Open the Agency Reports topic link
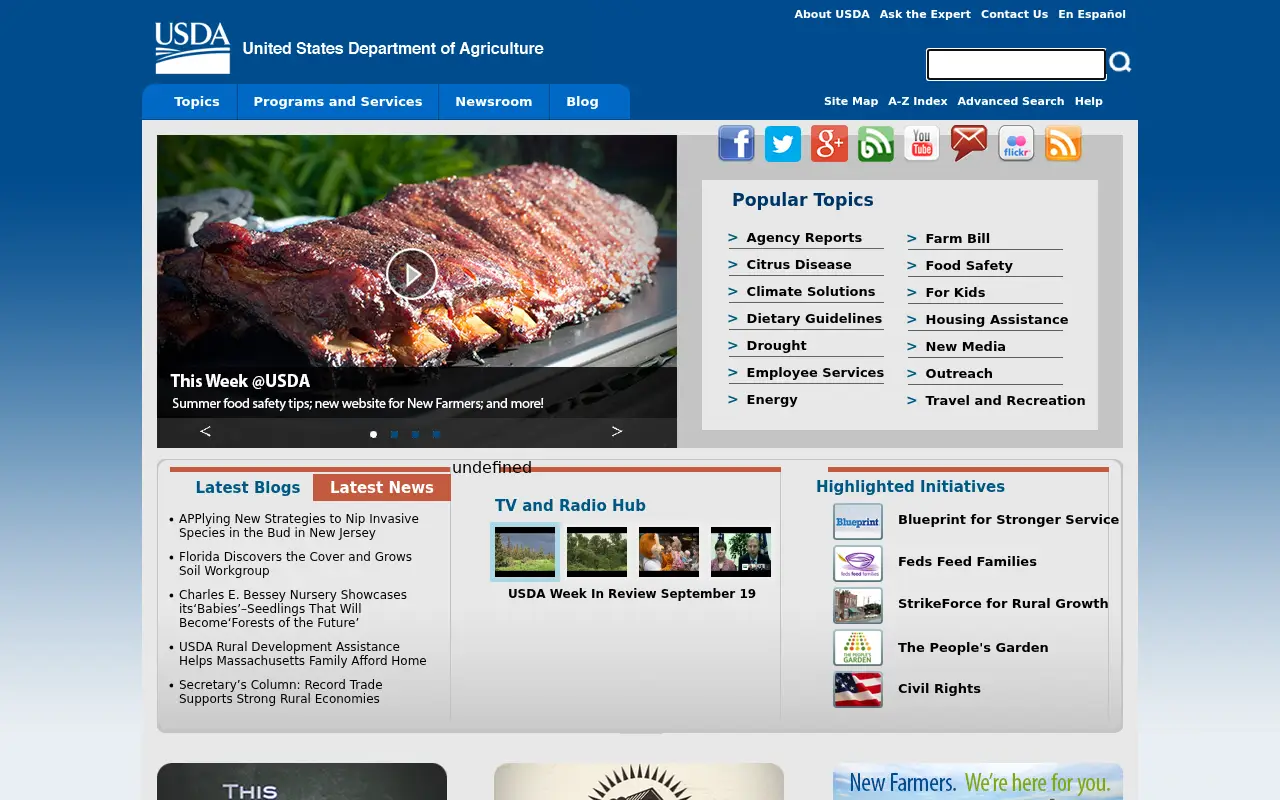 (804, 238)
